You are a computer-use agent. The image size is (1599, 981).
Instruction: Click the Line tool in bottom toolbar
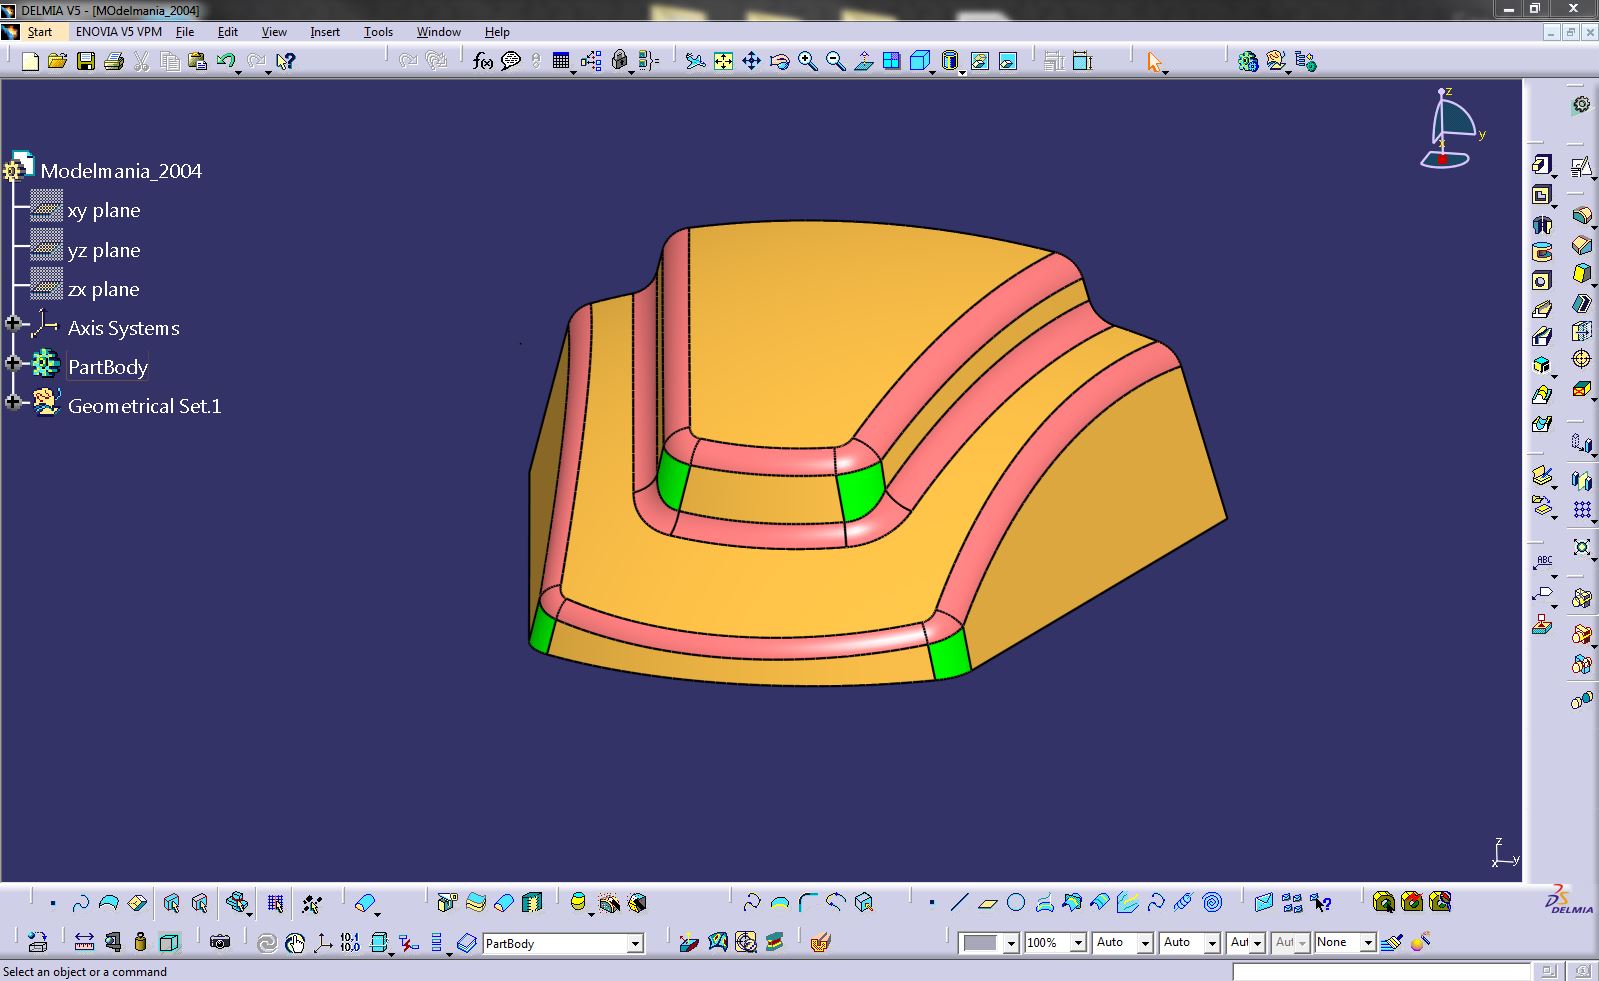pyautogui.click(x=959, y=903)
